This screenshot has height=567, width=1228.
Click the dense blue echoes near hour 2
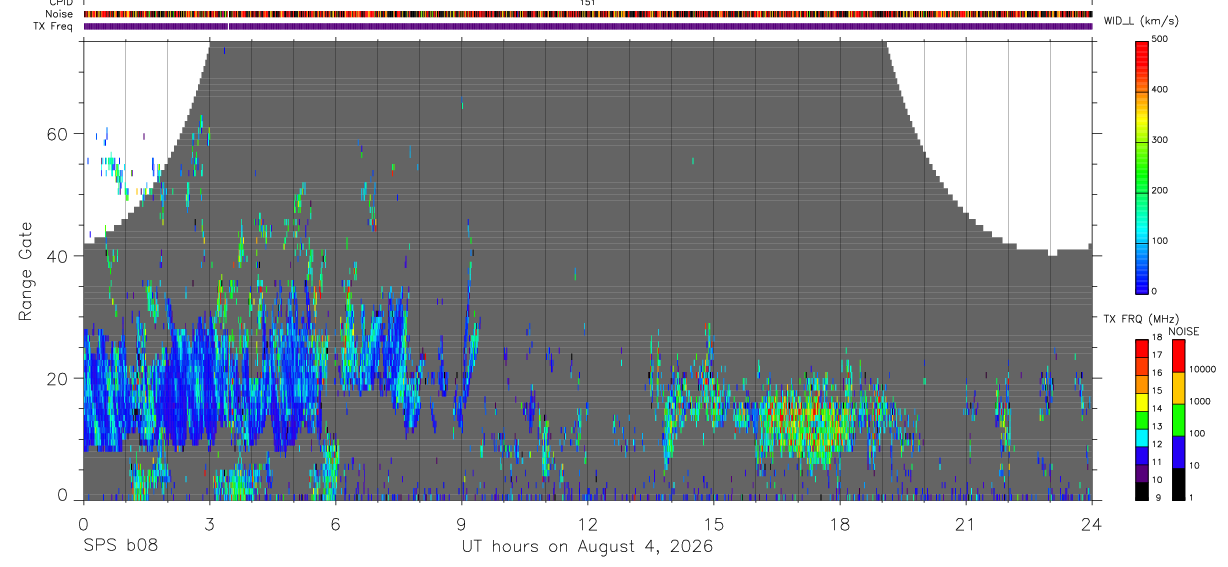point(170,385)
